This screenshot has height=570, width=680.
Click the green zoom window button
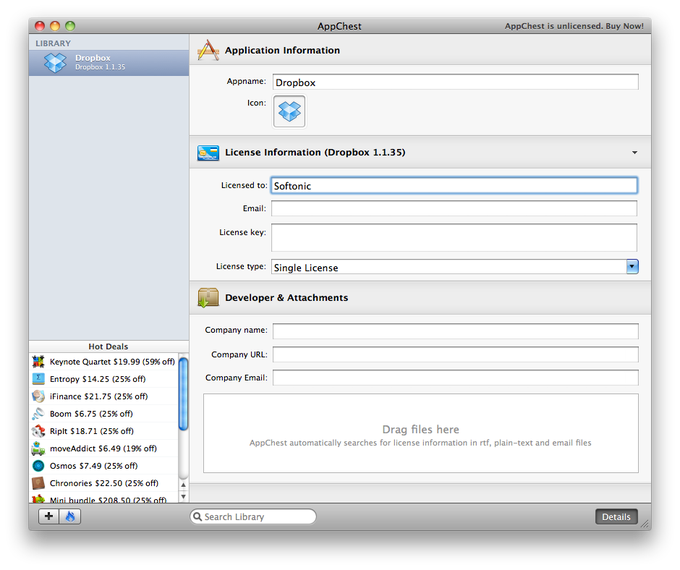(70, 26)
